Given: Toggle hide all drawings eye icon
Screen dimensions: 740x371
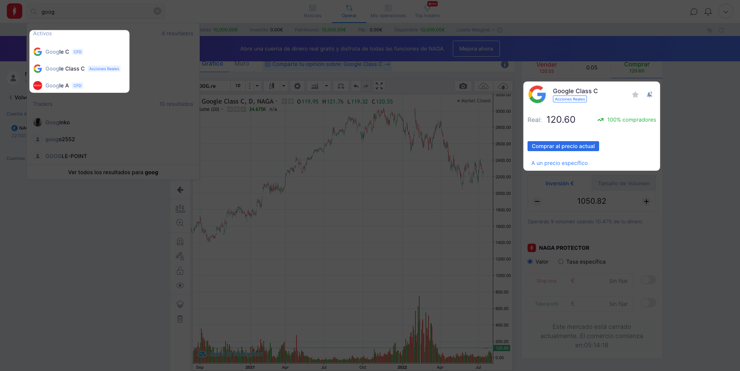Looking at the screenshot, I should [x=180, y=286].
